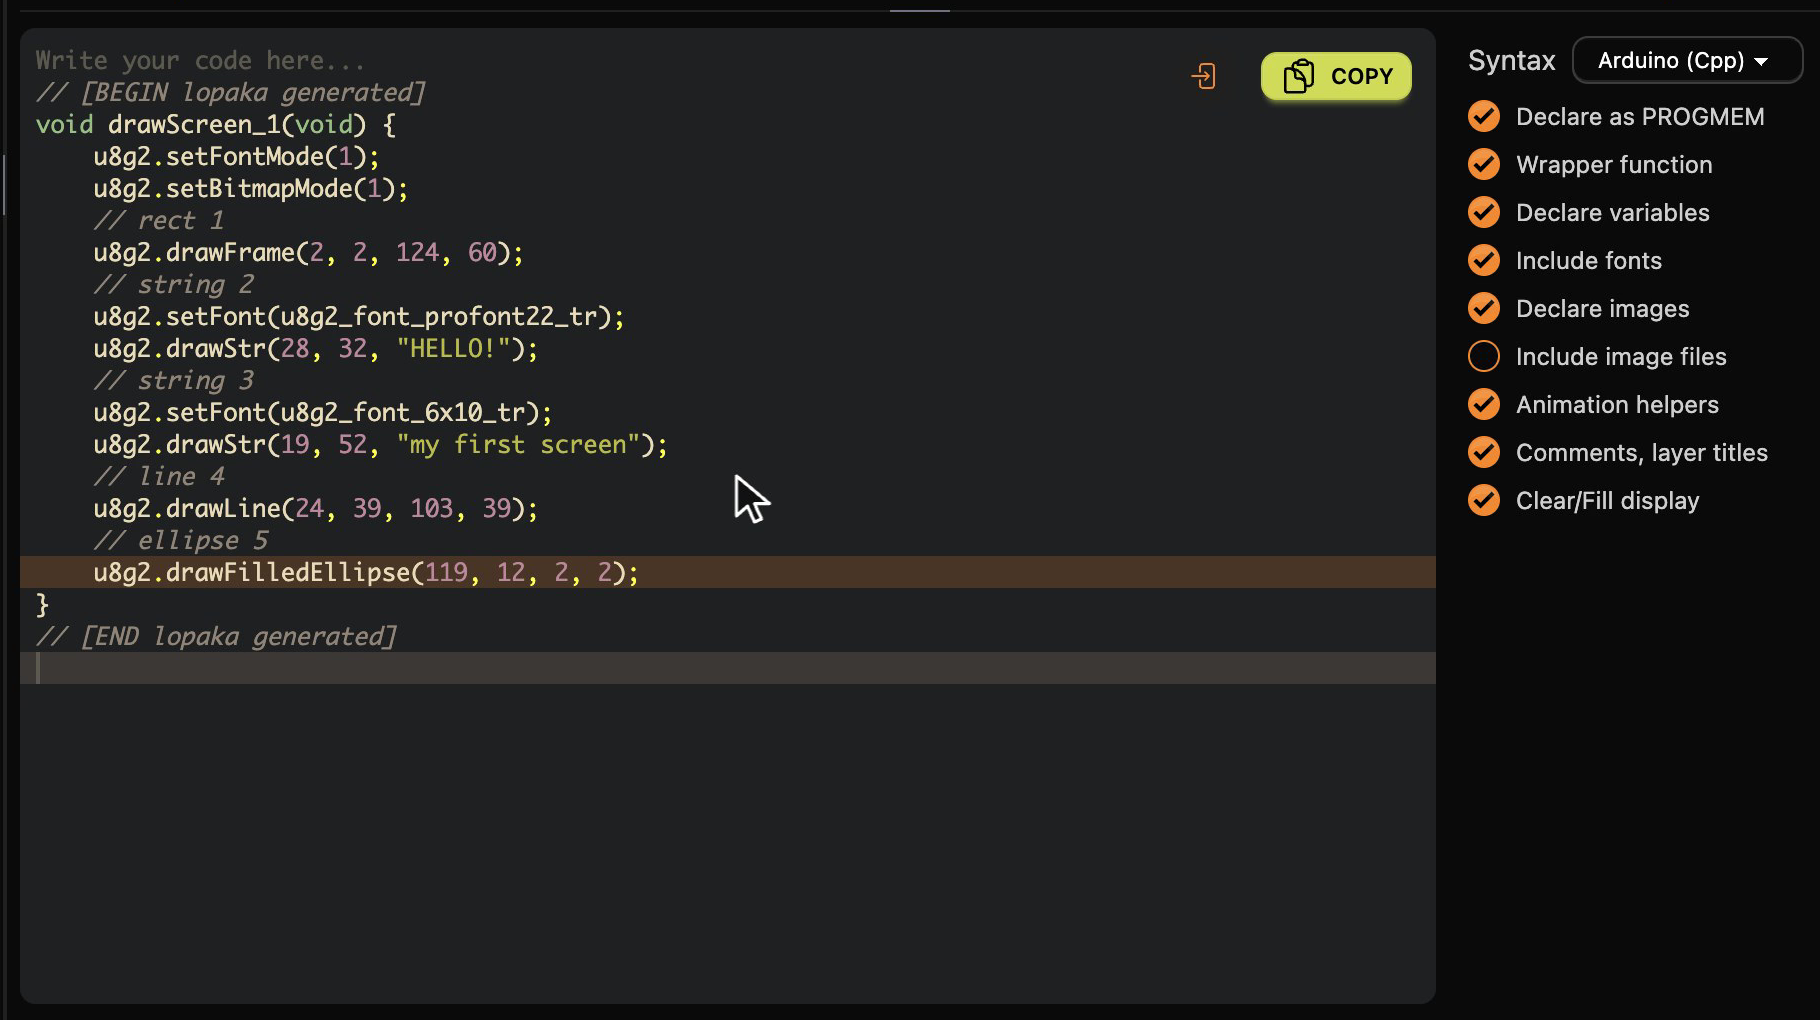Viewport: 1820px width, 1020px height.
Task: Click the "HELLO!" drawStr line
Action: tap(315, 348)
